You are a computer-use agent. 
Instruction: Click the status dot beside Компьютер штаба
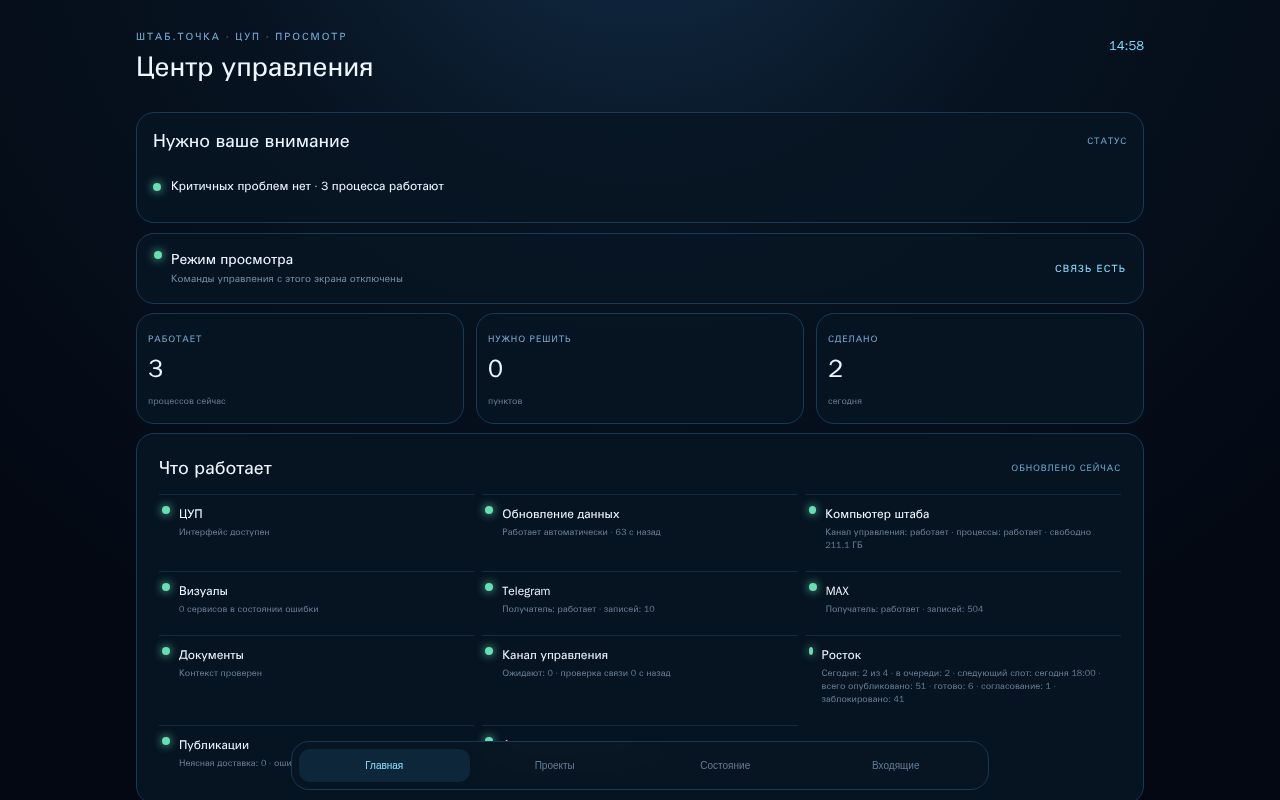coord(812,510)
